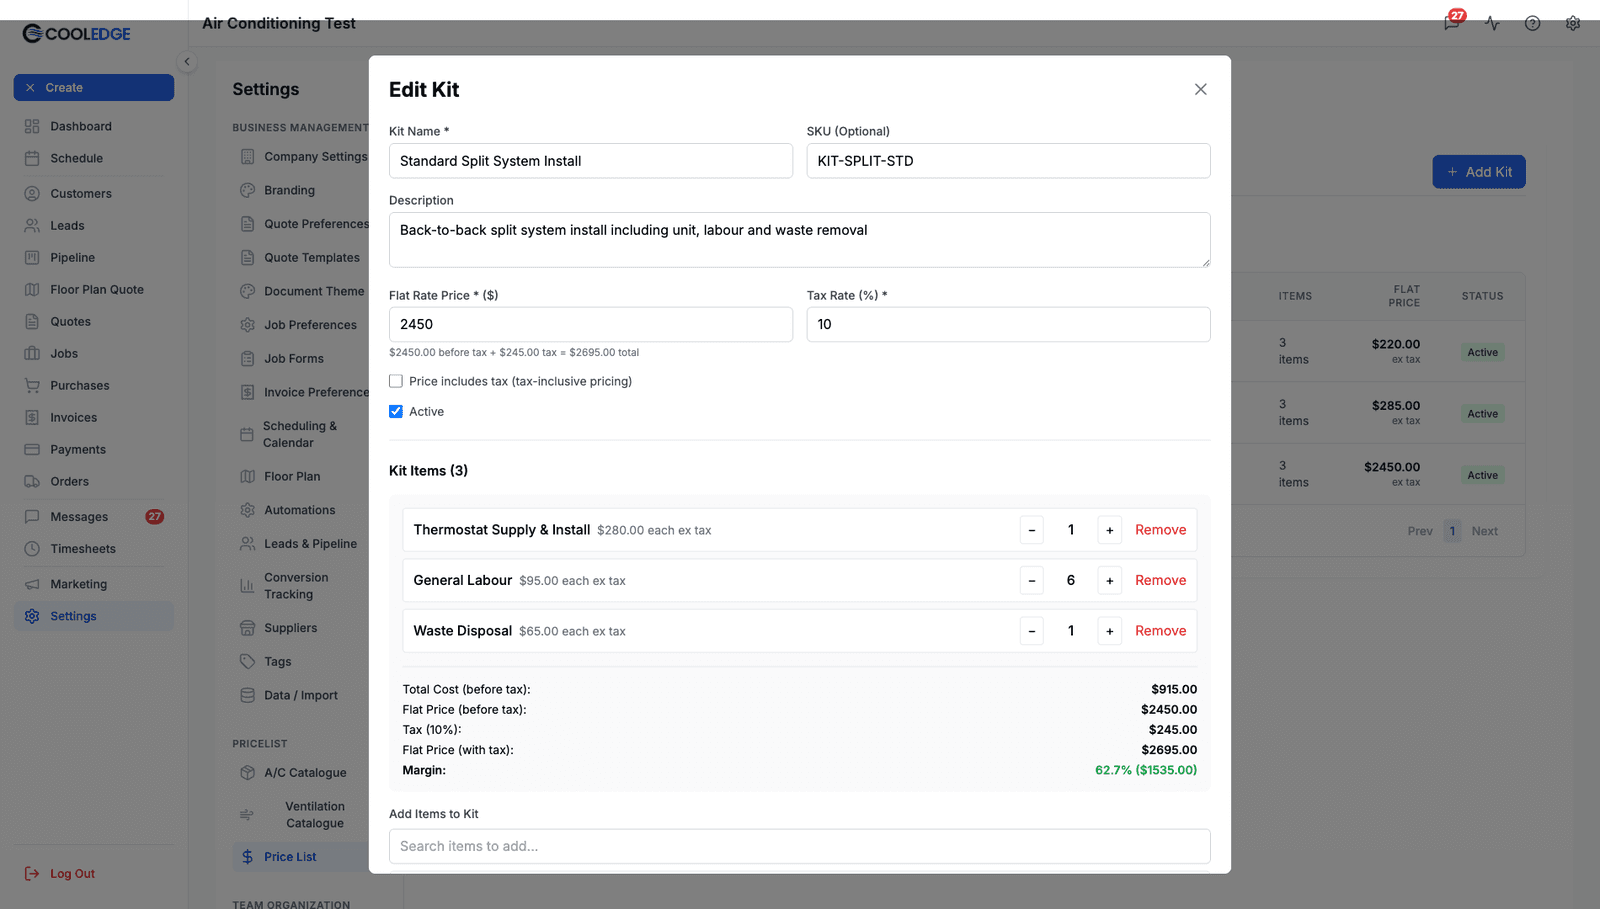Viewport: 1600px width, 909px height.
Task: Collapse the sidebar with the chevron arrow
Action: pyautogui.click(x=186, y=62)
